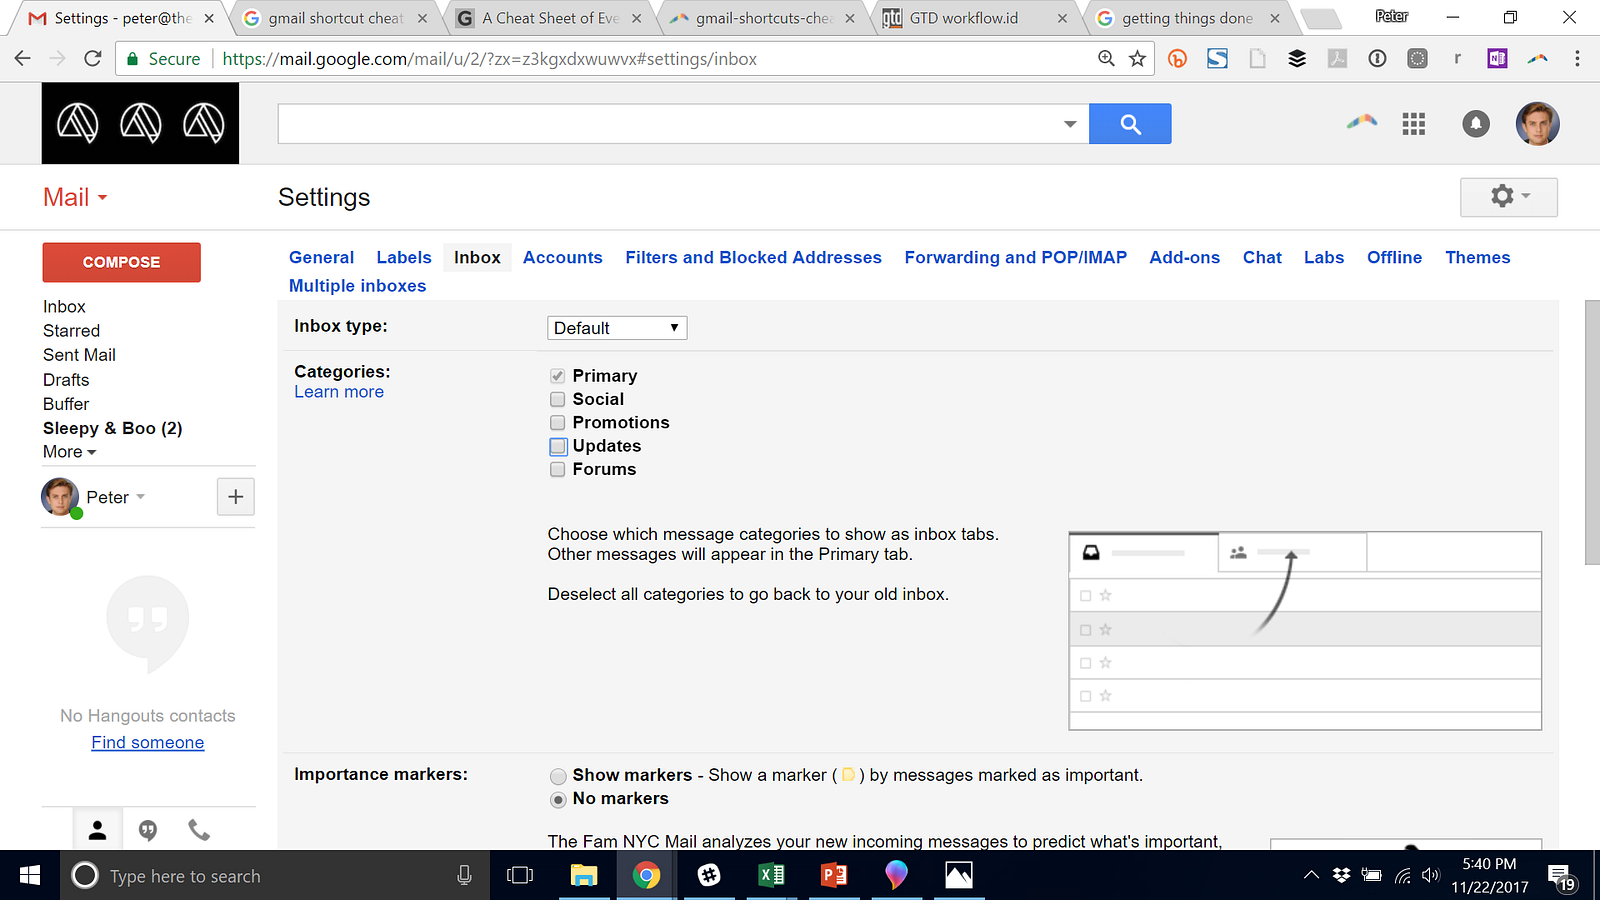Open the Multiple inboxes tab
The width and height of the screenshot is (1600, 900).
click(x=358, y=286)
